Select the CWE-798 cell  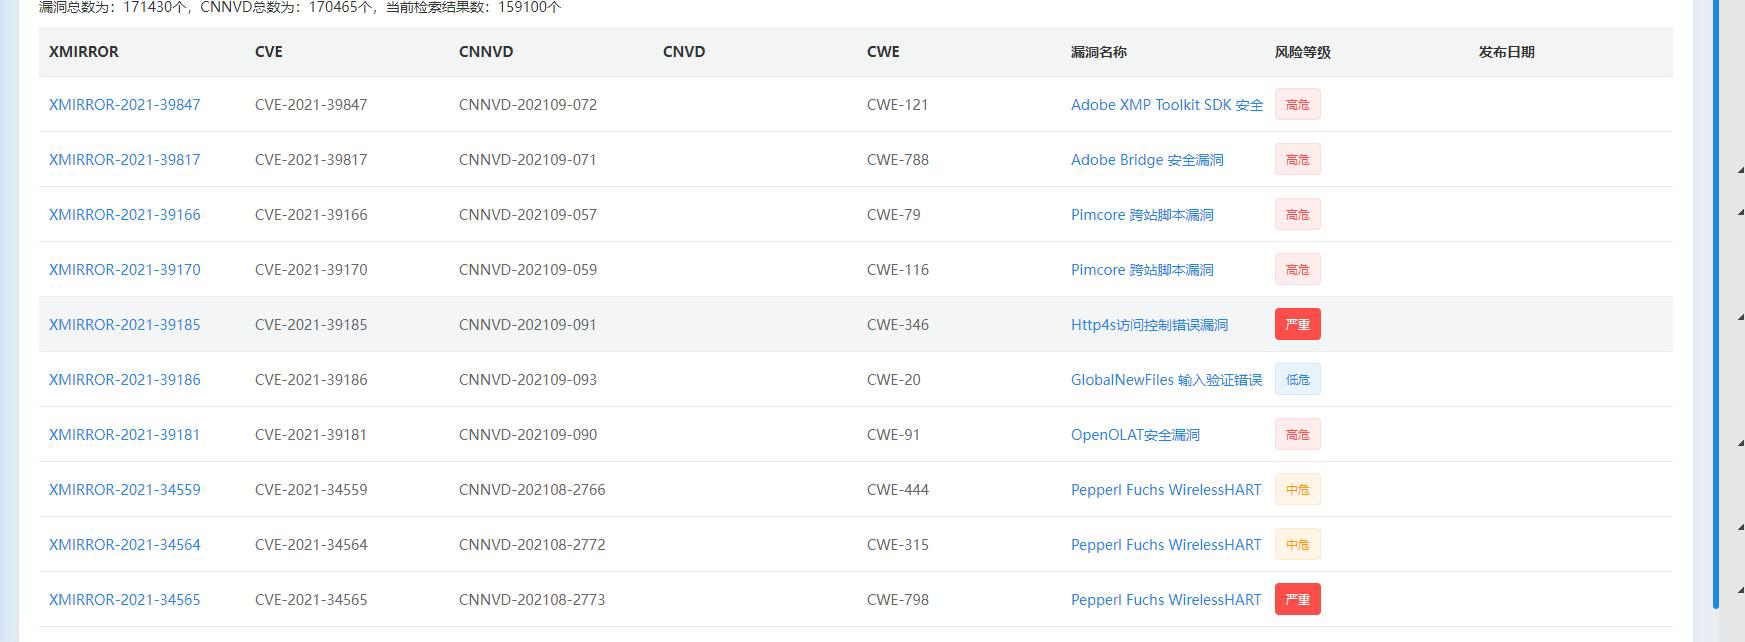click(898, 600)
